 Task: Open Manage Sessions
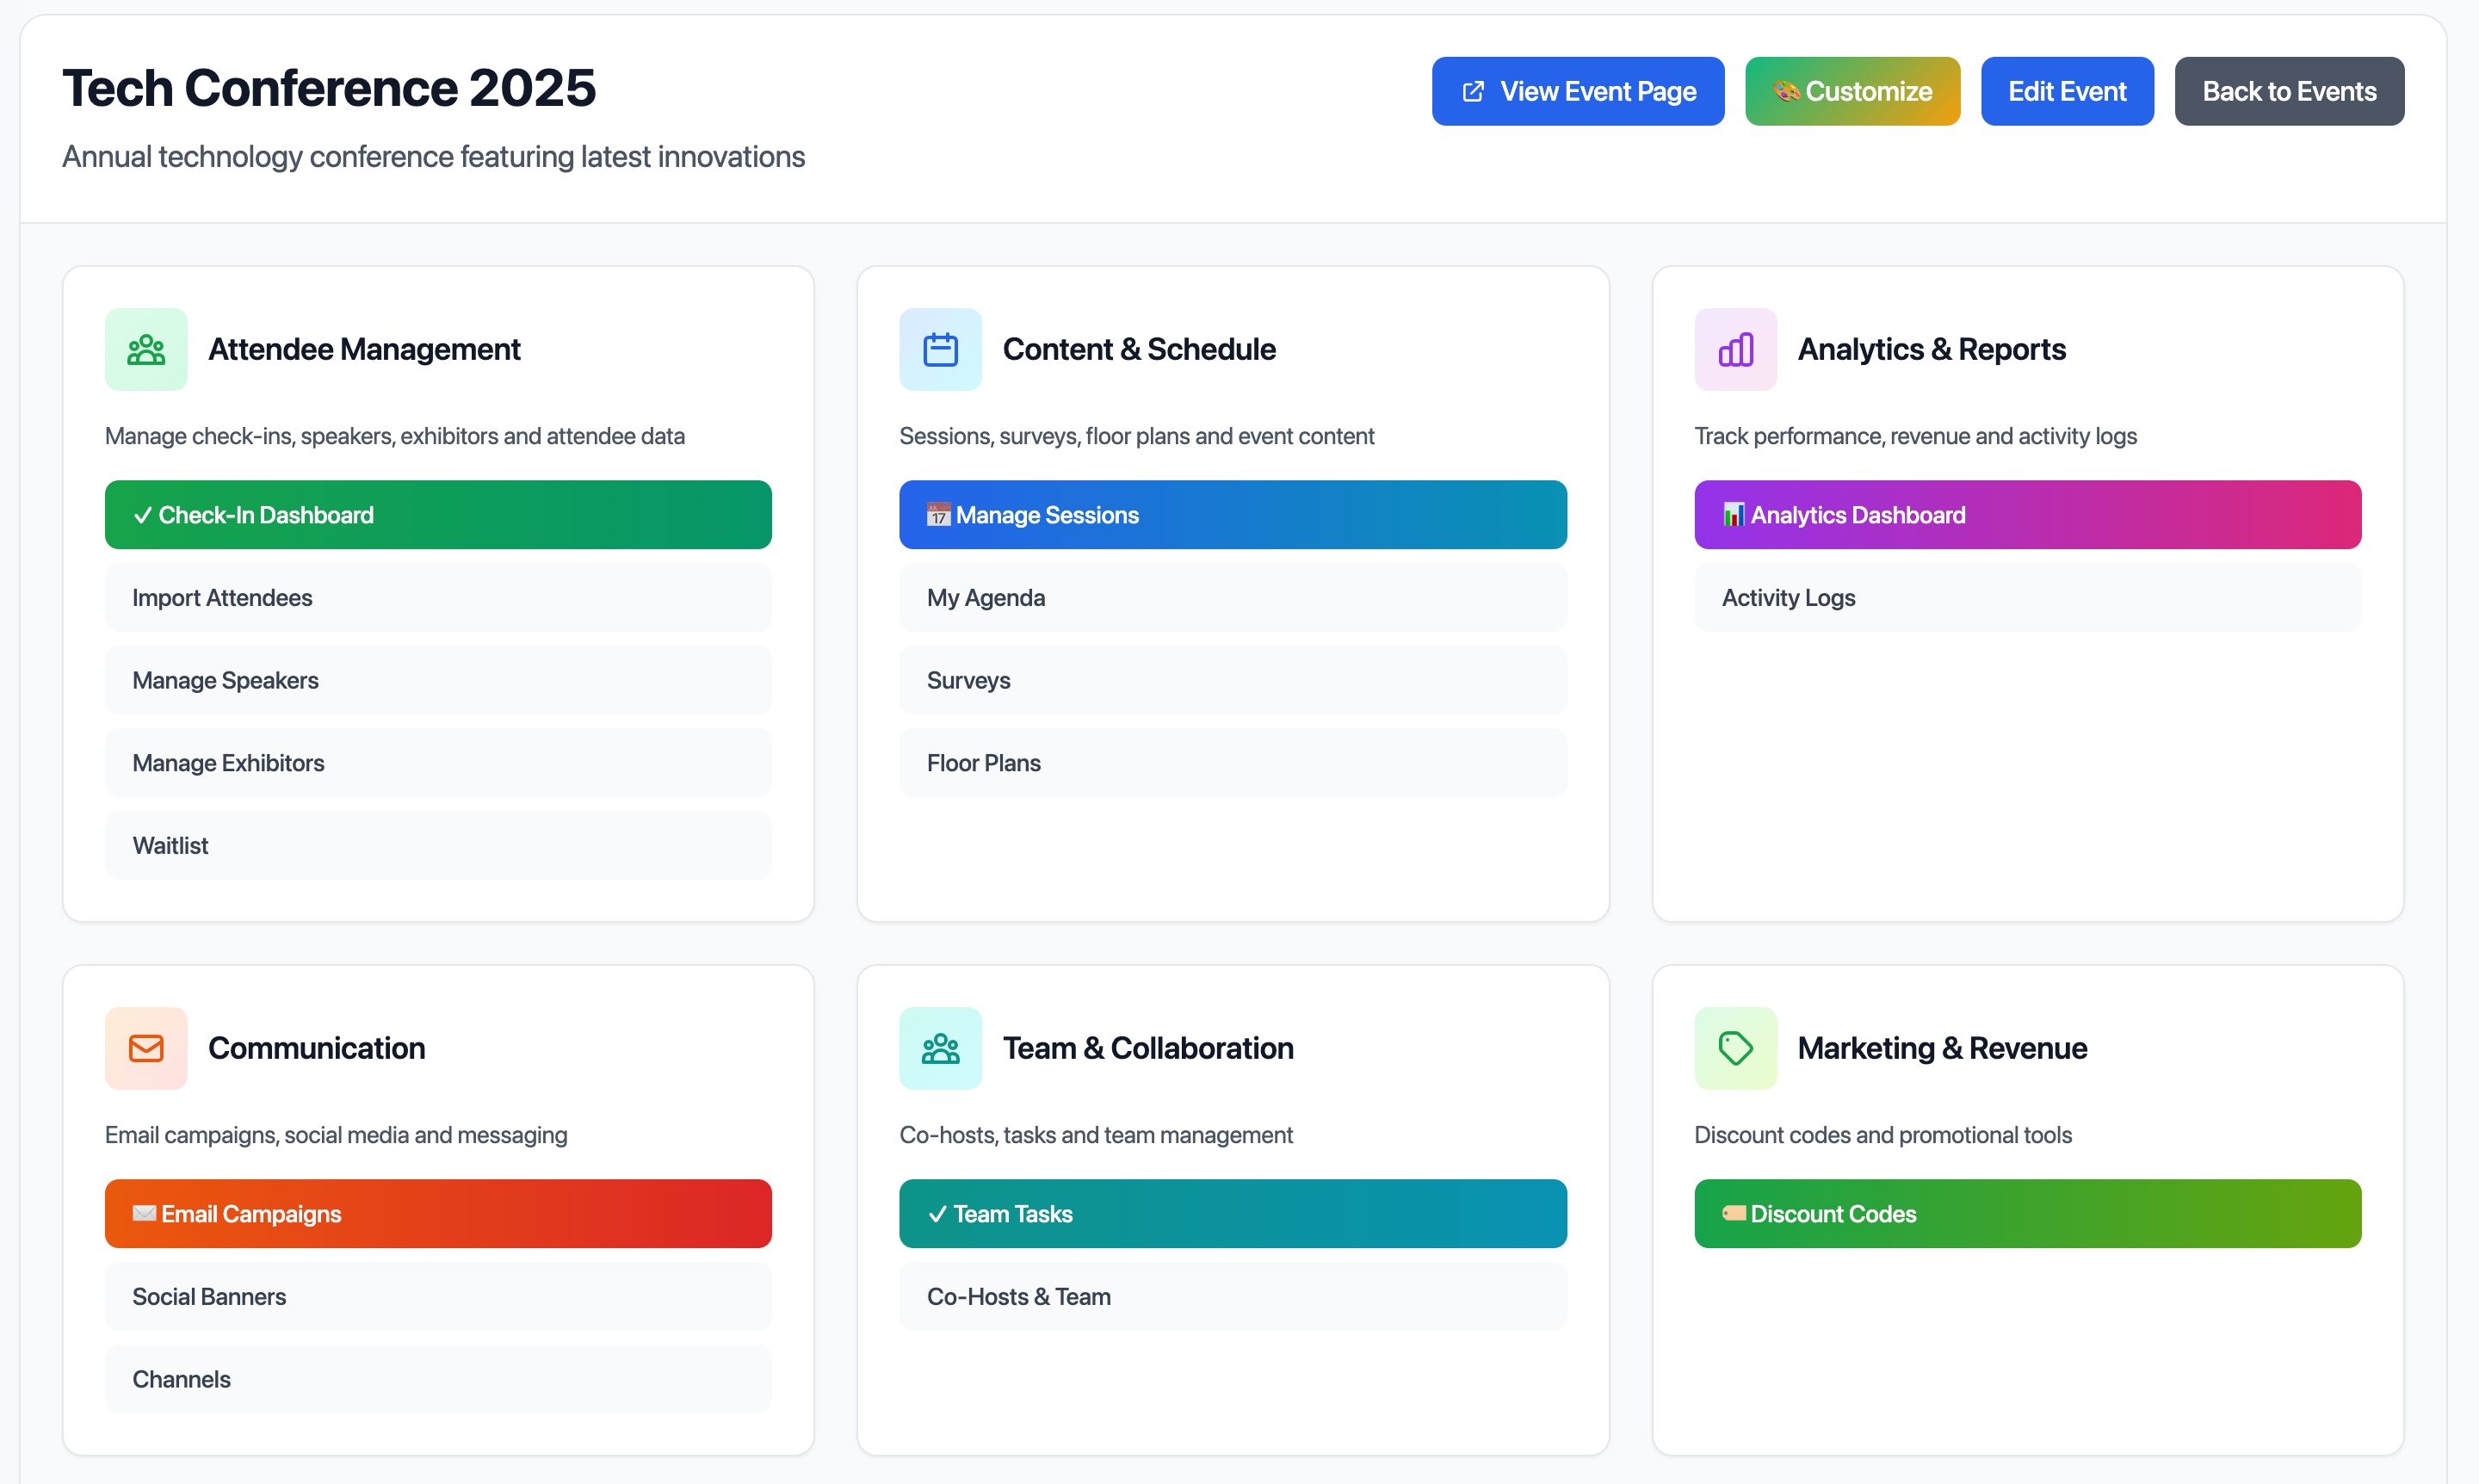click(x=1232, y=515)
